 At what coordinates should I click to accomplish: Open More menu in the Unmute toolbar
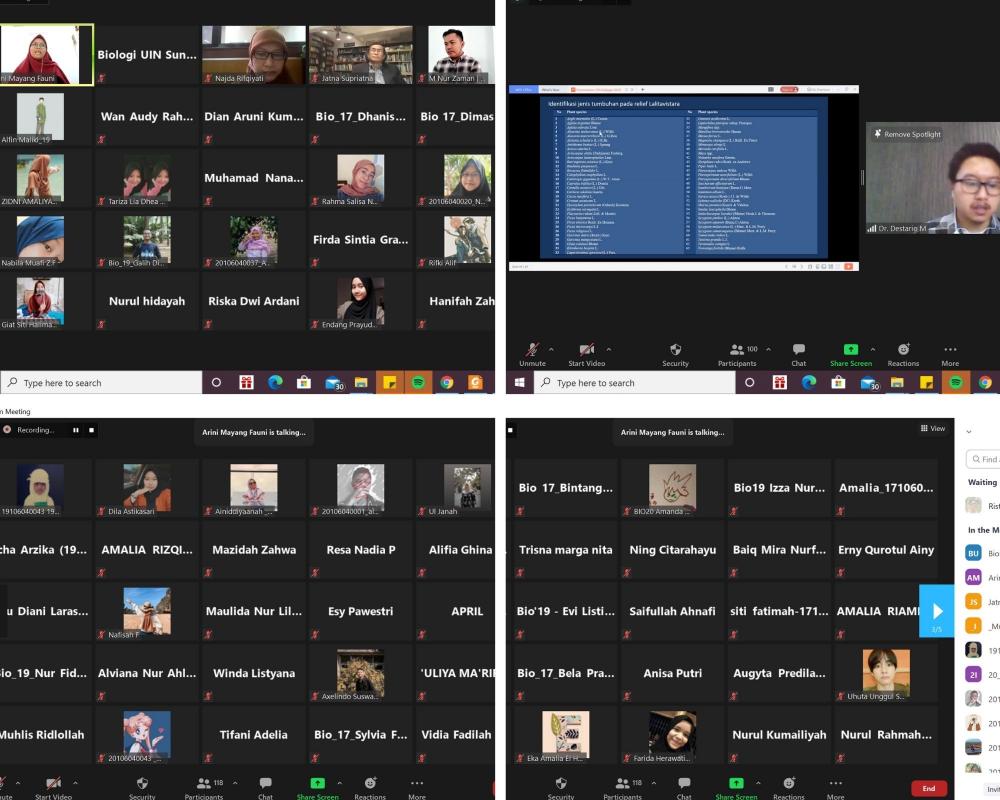[x=950, y=352]
